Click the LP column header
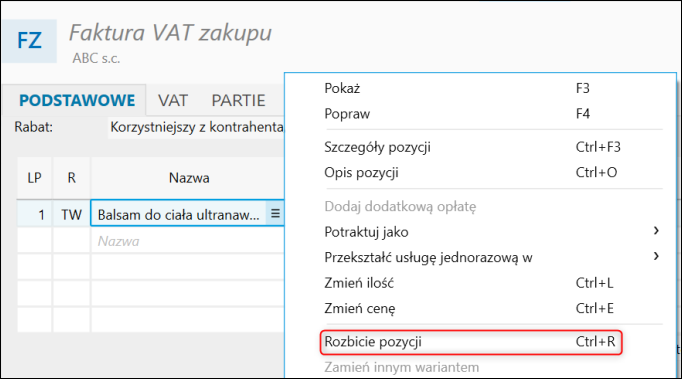The height and width of the screenshot is (379, 682). point(34,178)
